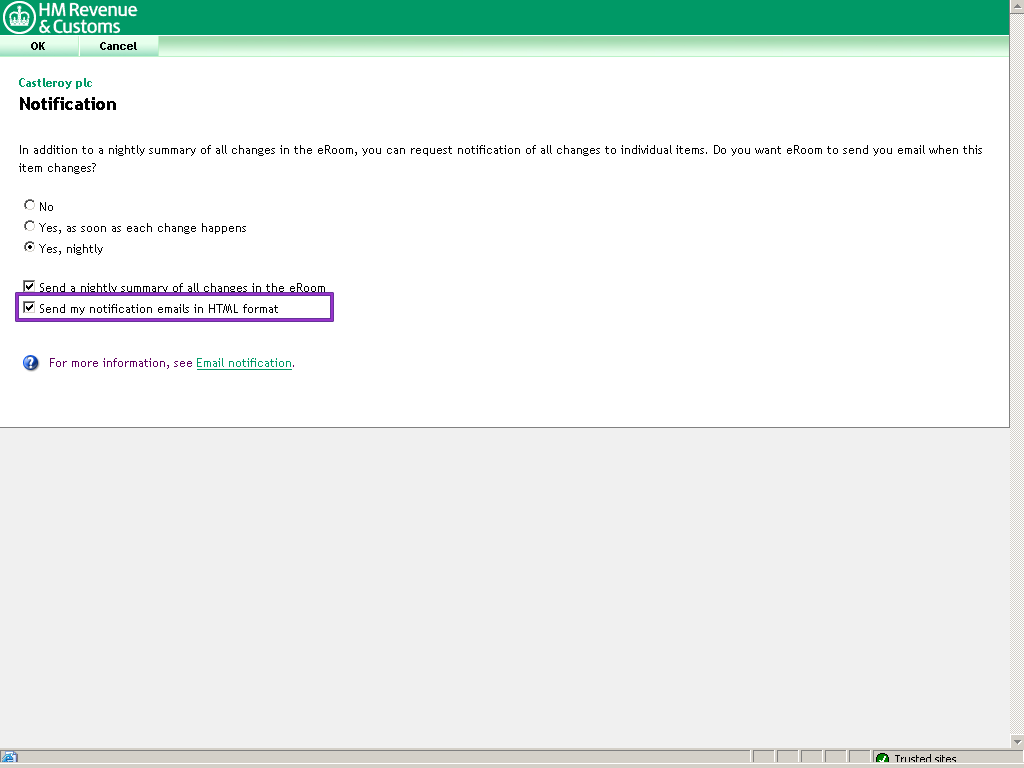
Task: Click the Notification page heading
Action: click(68, 104)
